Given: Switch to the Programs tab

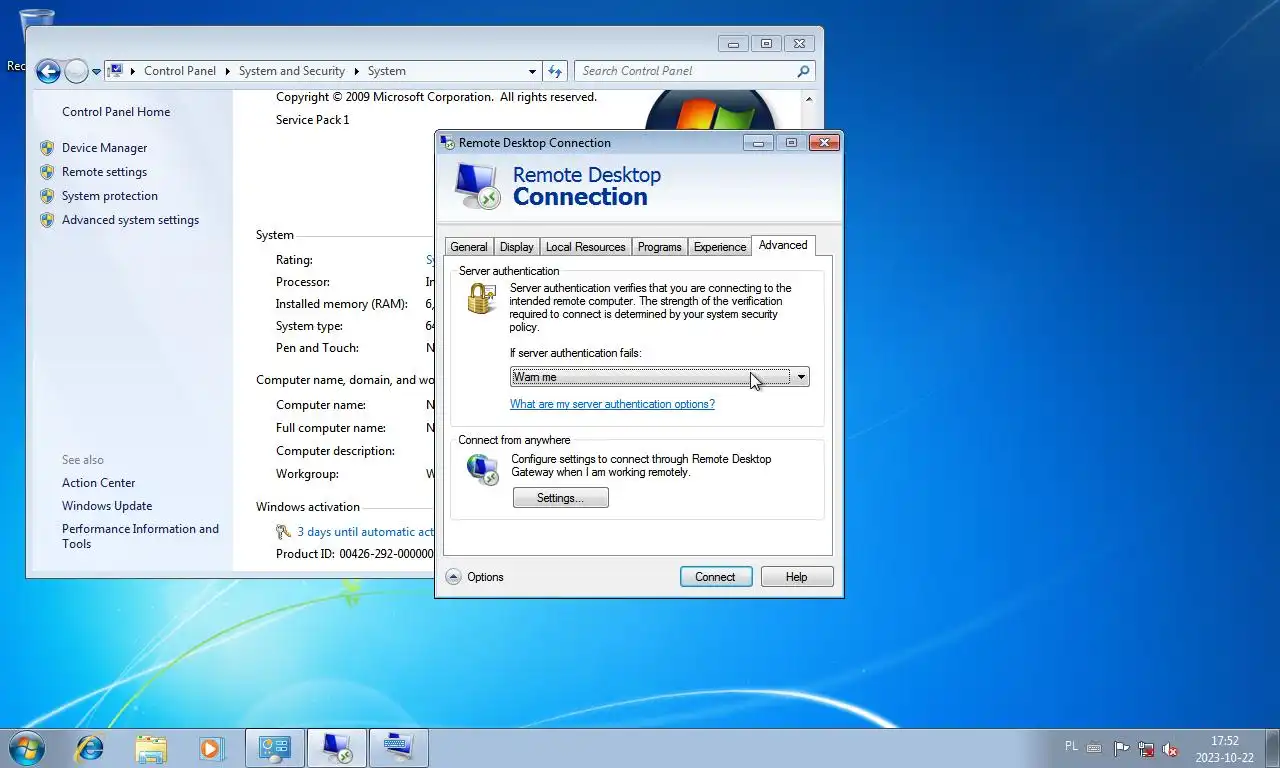Looking at the screenshot, I should tap(659, 247).
